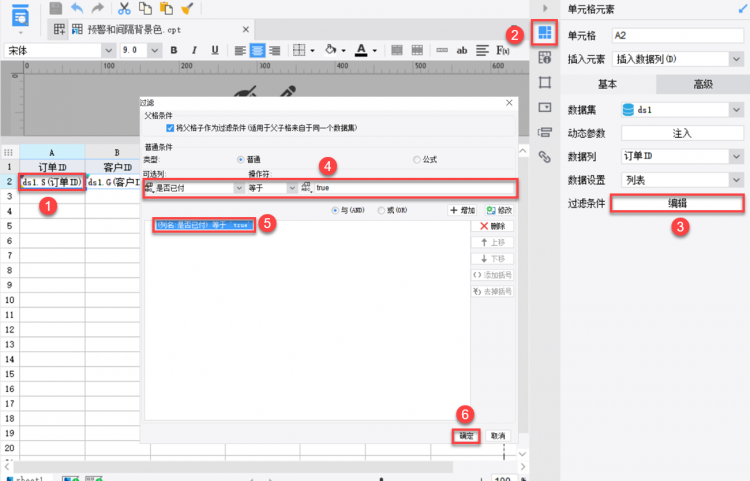
Task: Toggle Bold formatting
Action: pyautogui.click(x=174, y=50)
